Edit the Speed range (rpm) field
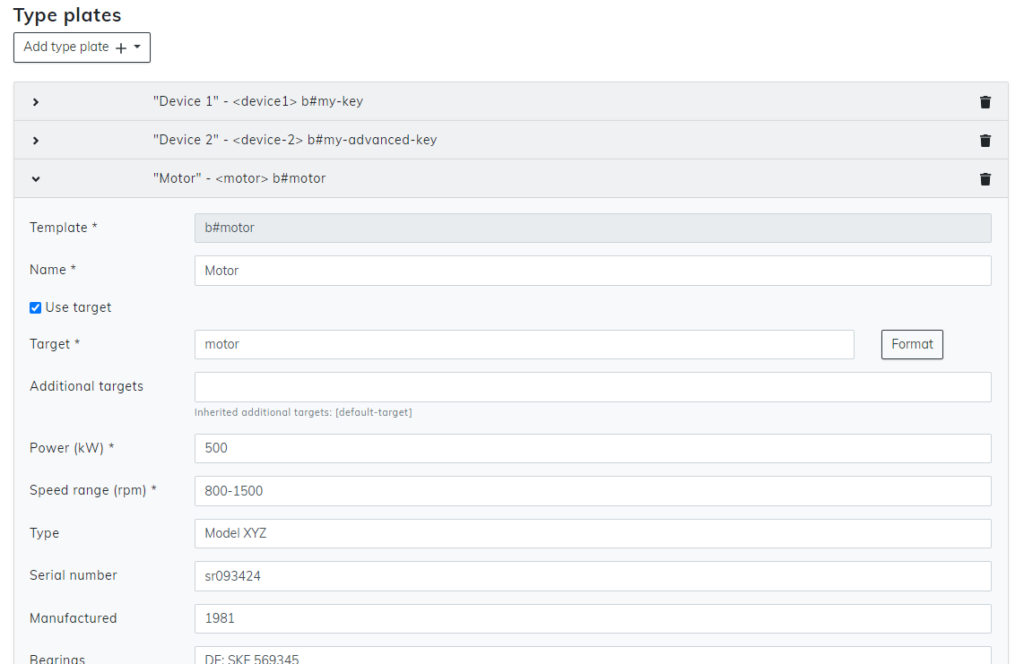The image size is (1024, 664). click(x=592, y=491)
